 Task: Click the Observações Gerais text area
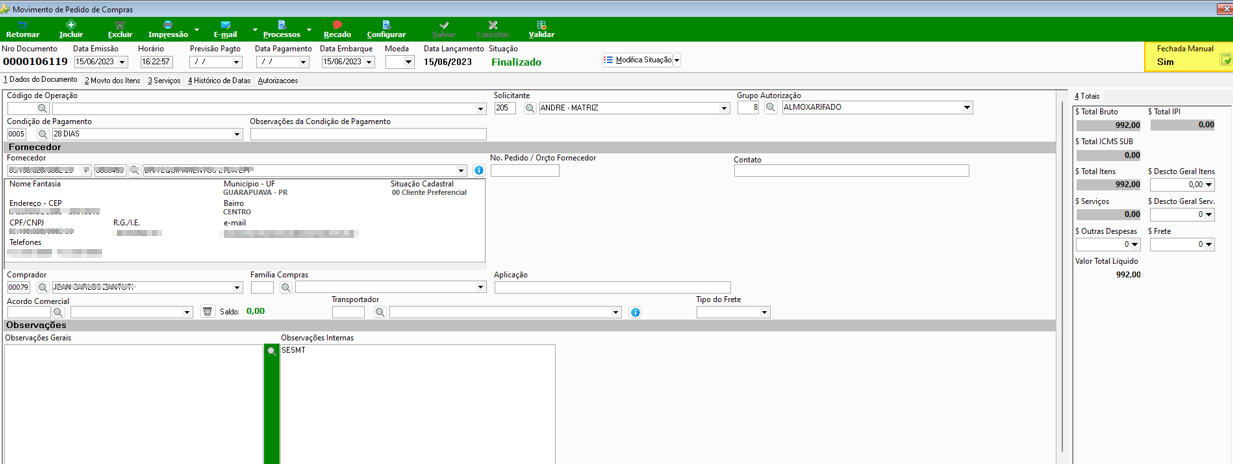click(x=133, y=404)
